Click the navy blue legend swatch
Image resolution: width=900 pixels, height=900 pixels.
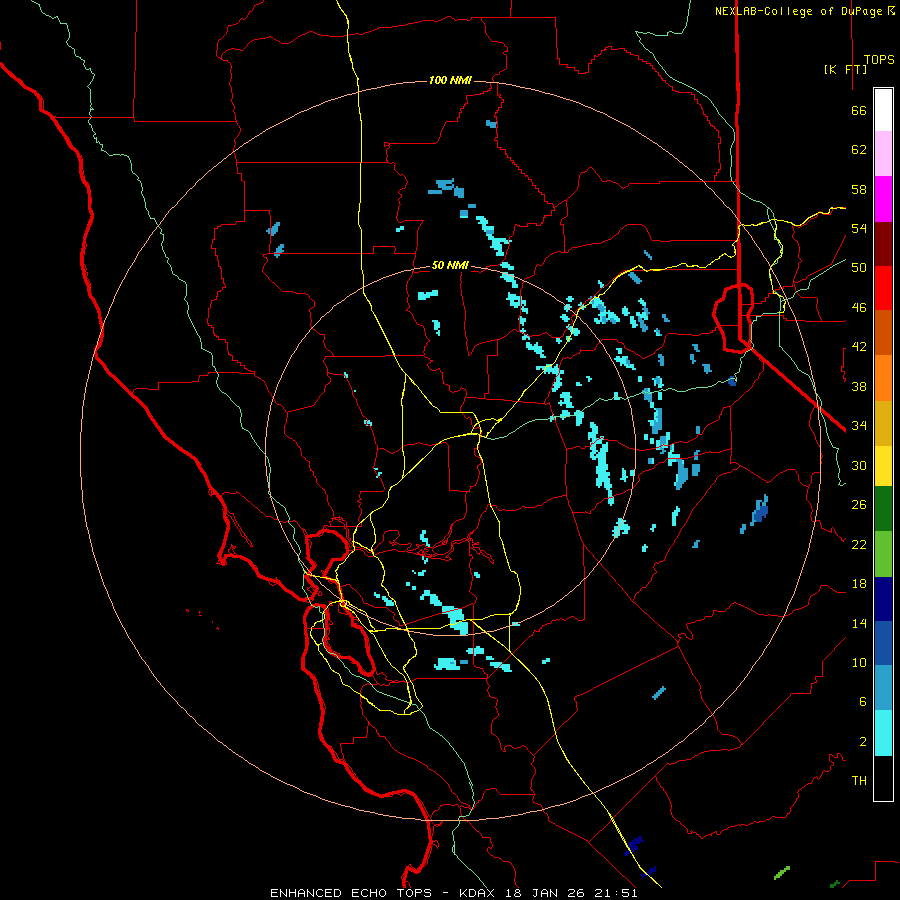click(x=883, y=599)
